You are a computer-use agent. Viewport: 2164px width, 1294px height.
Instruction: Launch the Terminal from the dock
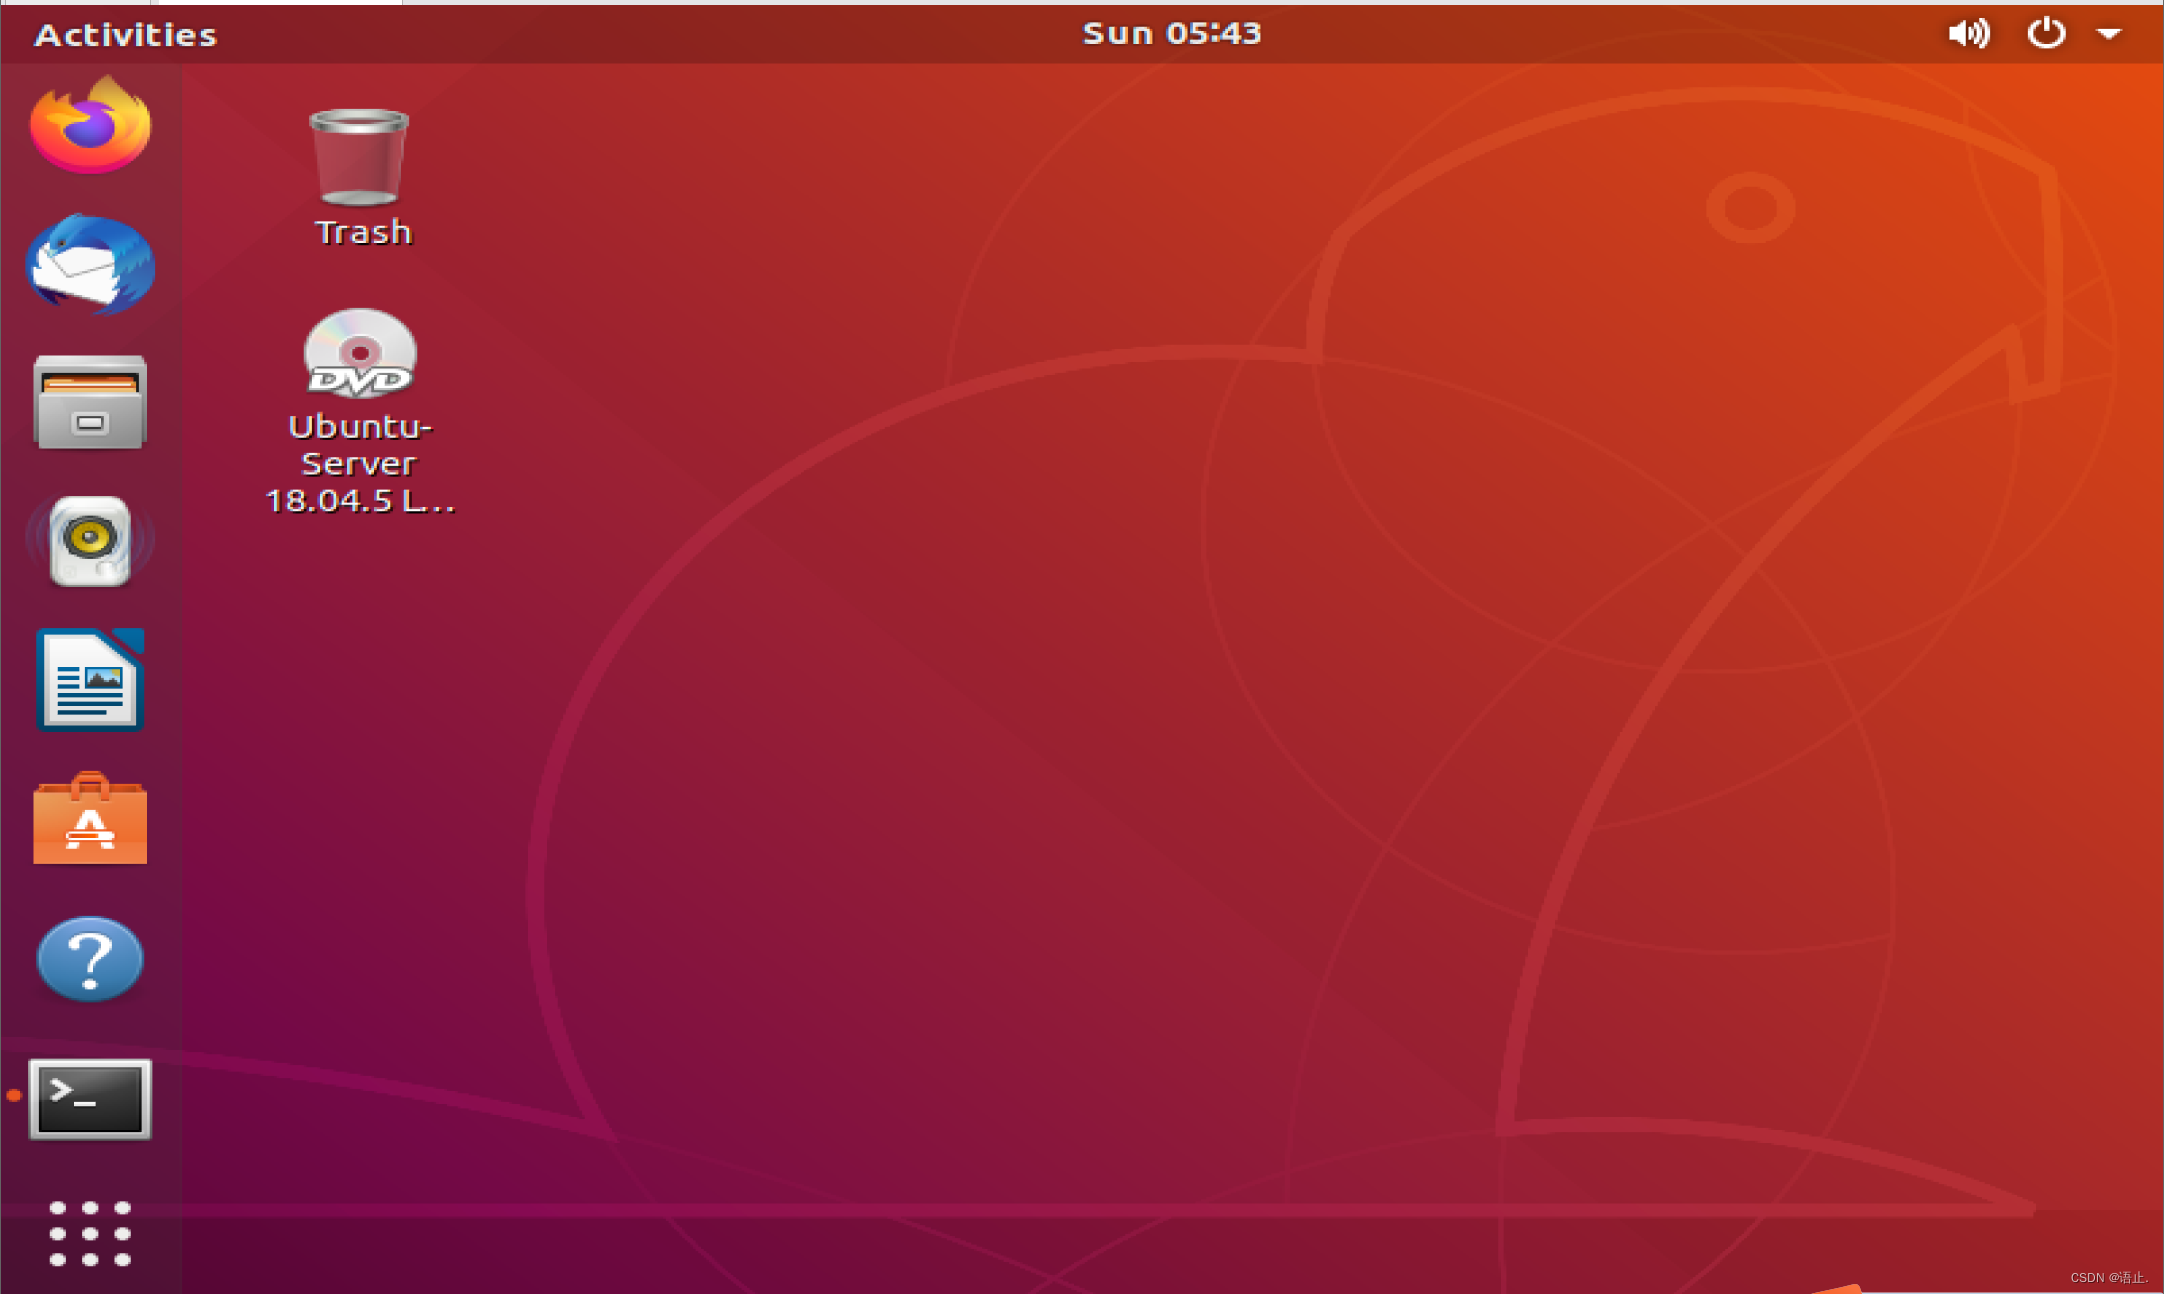point(89,1100)
